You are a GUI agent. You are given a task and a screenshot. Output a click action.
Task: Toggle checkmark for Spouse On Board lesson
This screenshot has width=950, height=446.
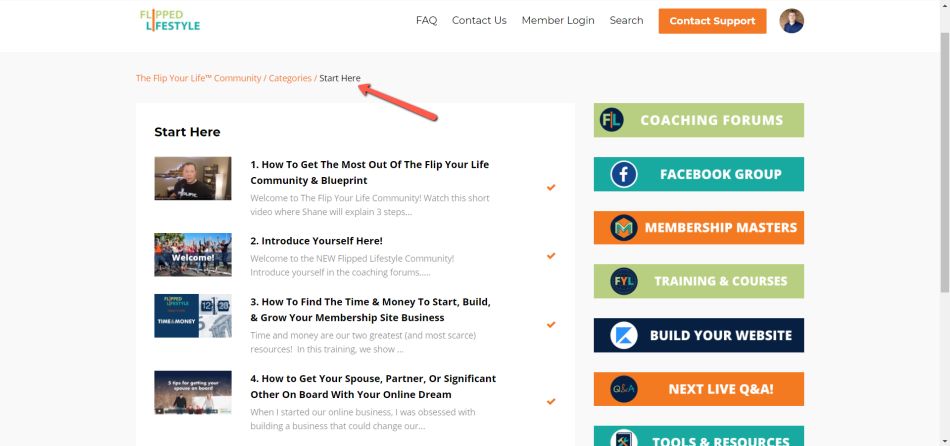pos(551,401)
